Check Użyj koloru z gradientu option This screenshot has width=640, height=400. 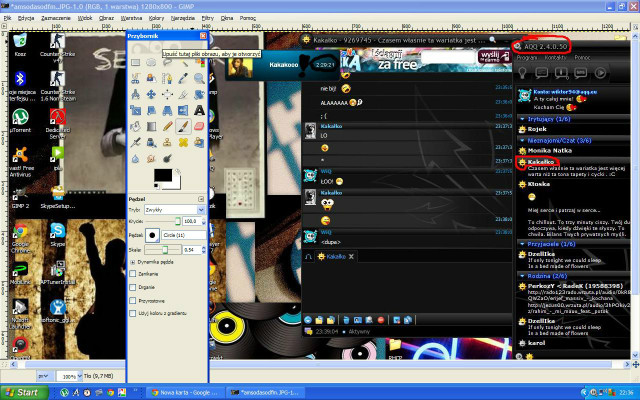click(x=133, y=313)
